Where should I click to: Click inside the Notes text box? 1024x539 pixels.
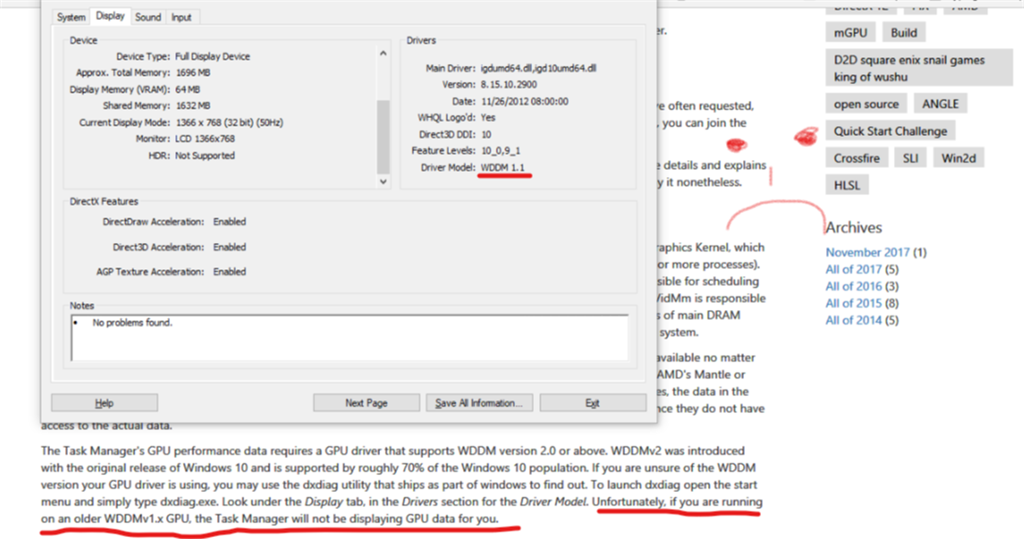click(x=350, y=338)
